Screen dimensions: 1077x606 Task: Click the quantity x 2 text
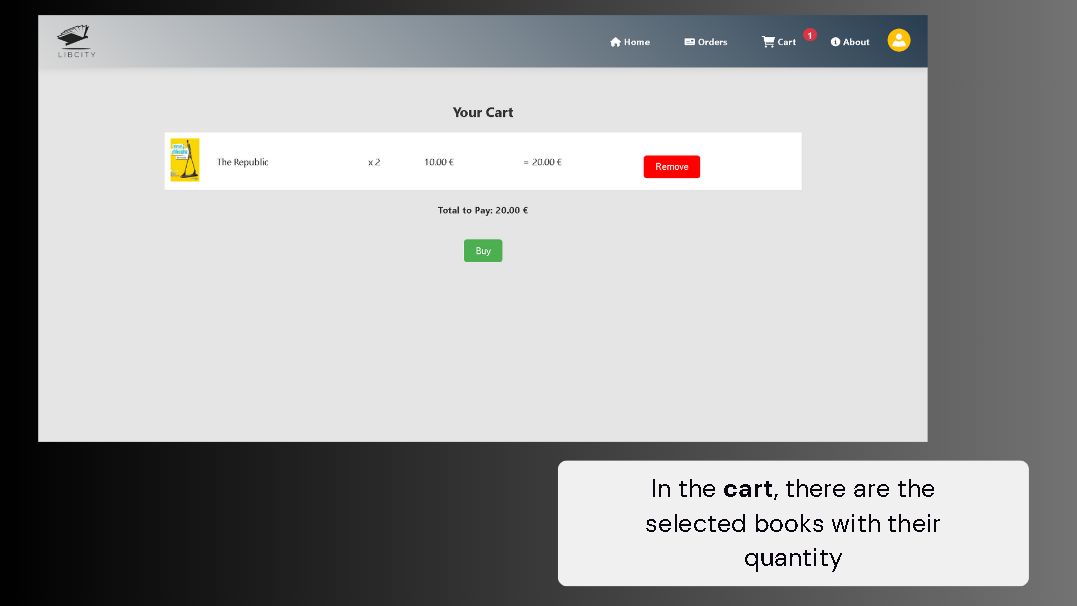tap(374, 162)
